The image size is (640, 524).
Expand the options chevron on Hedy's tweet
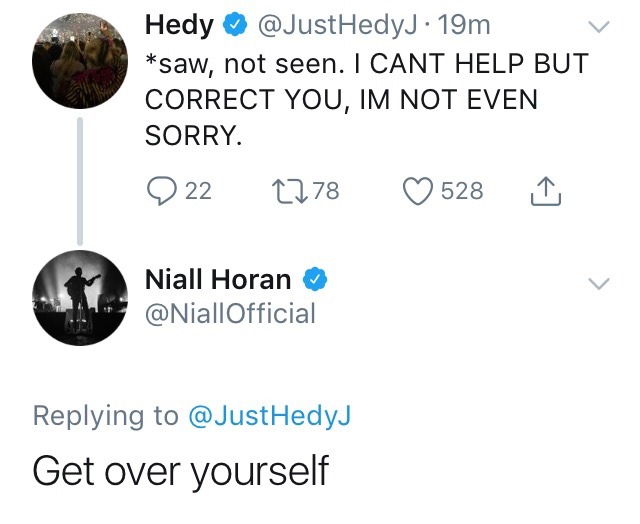tap(599, 26)
